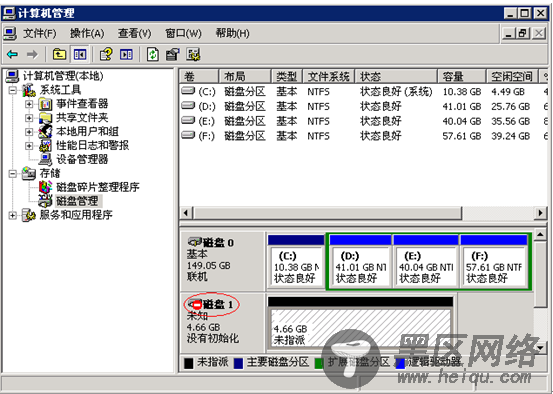Click the Properties toolbar icon
Screen dimensions: 553x394
coord(173,54)
